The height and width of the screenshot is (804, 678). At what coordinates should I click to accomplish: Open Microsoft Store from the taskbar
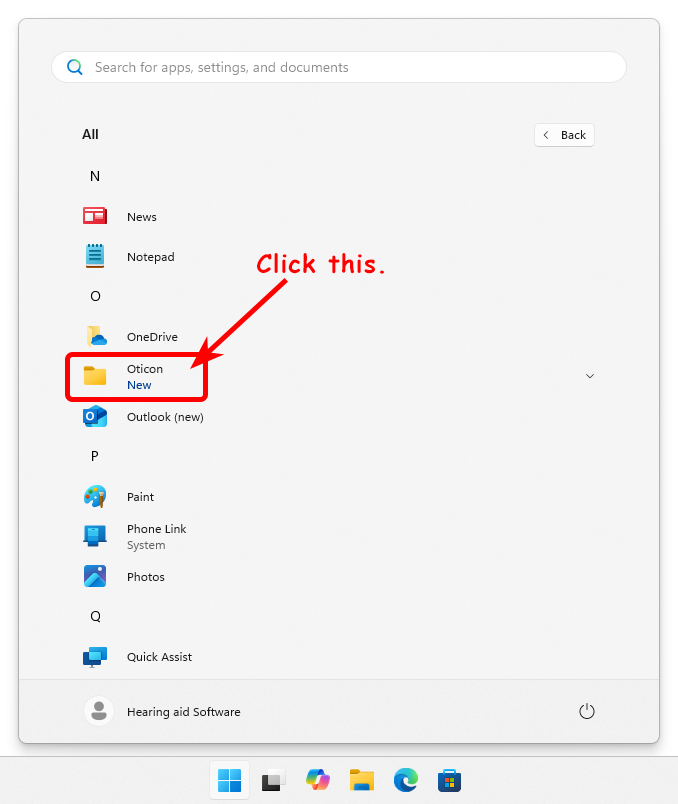click(449, 780)
